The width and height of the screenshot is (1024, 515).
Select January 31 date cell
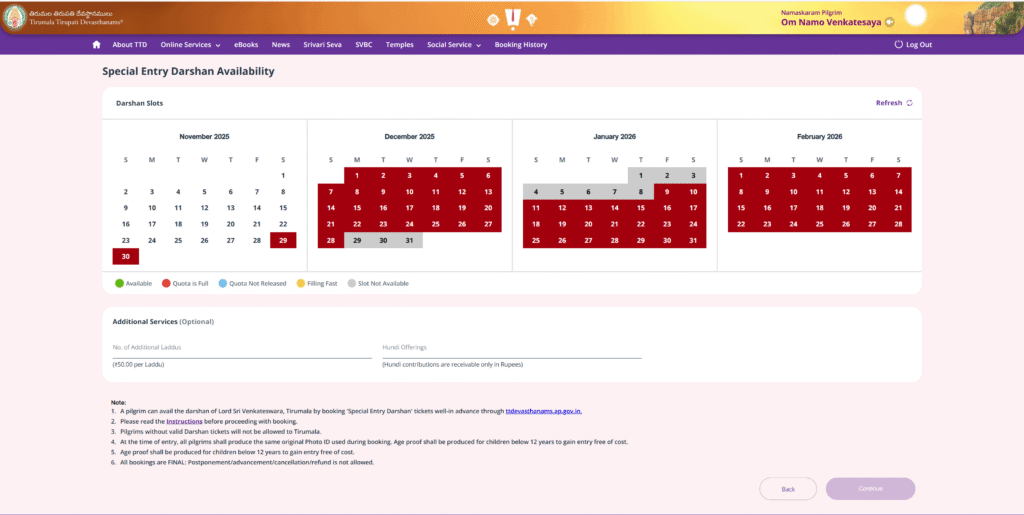[693, 240]
